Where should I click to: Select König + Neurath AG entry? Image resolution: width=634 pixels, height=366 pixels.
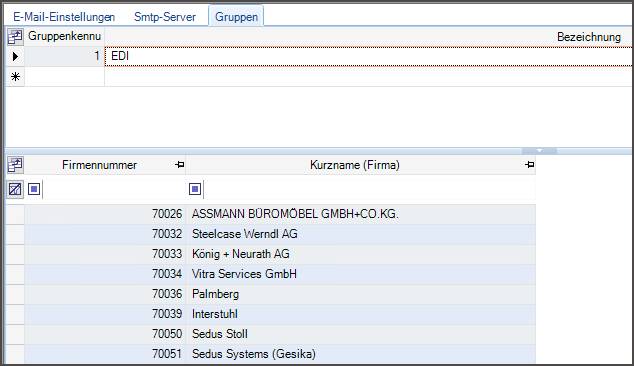click(x=361, y=254)
